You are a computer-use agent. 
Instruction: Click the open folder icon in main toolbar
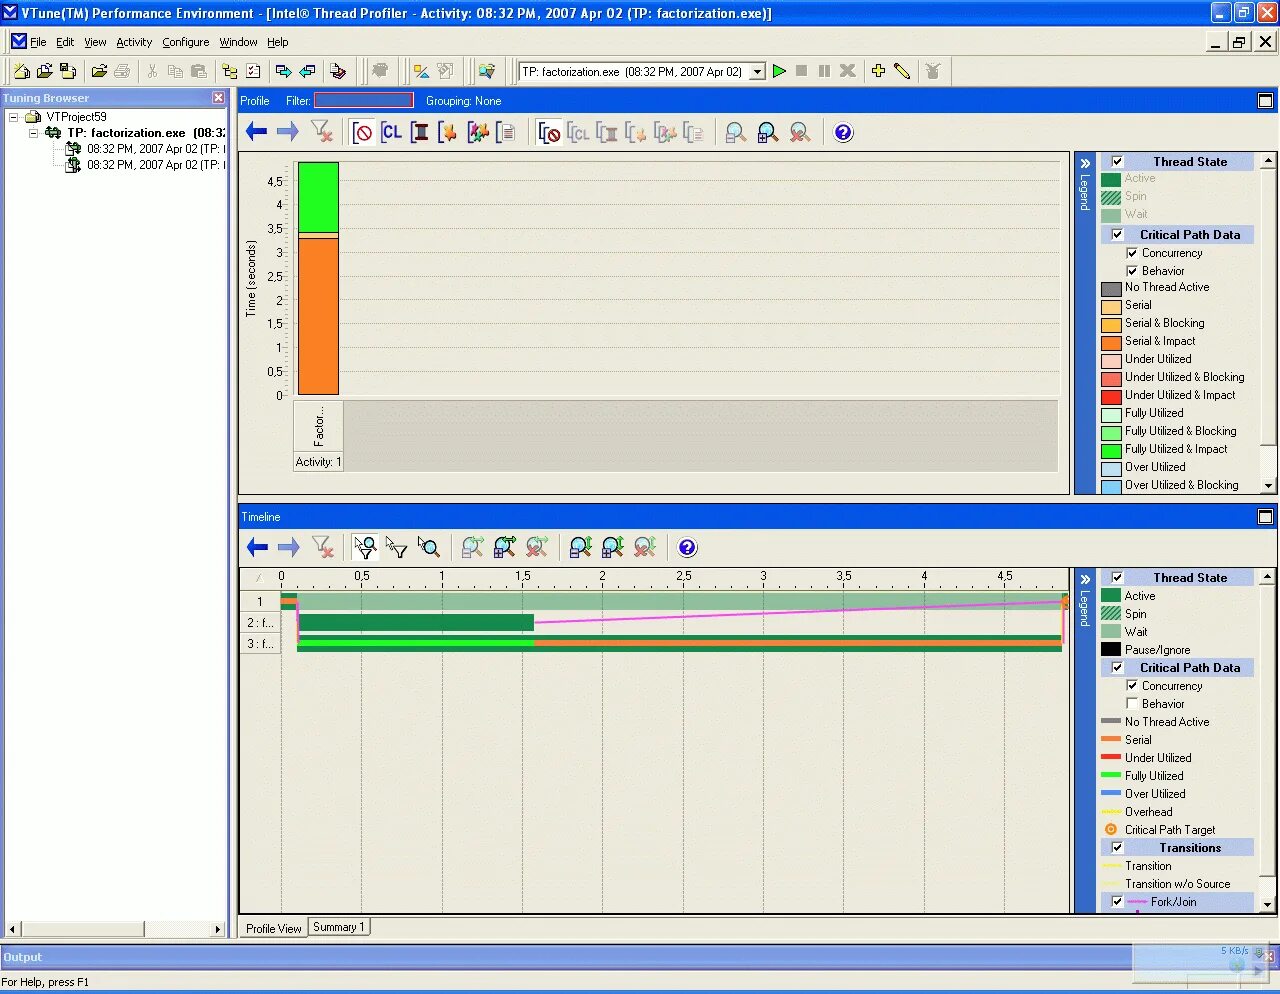(x=99, y=71)
